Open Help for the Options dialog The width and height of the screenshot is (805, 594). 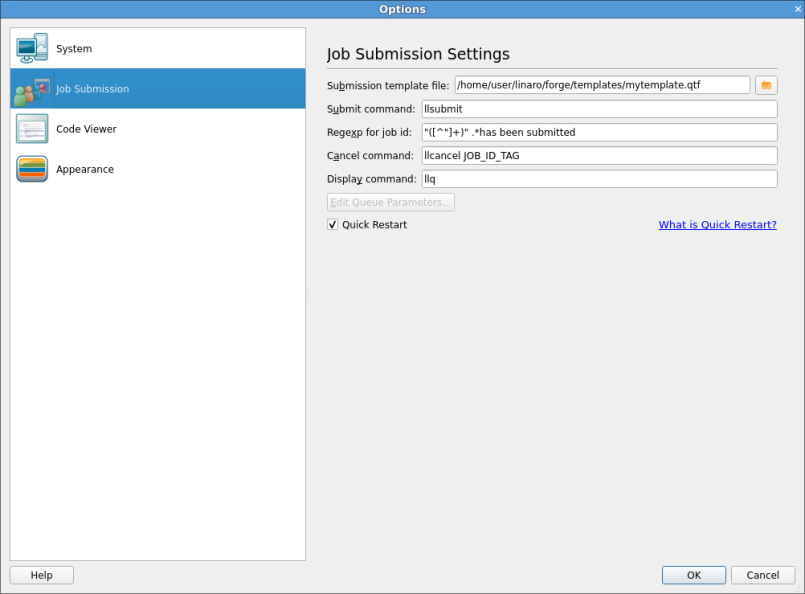[41, 575]
